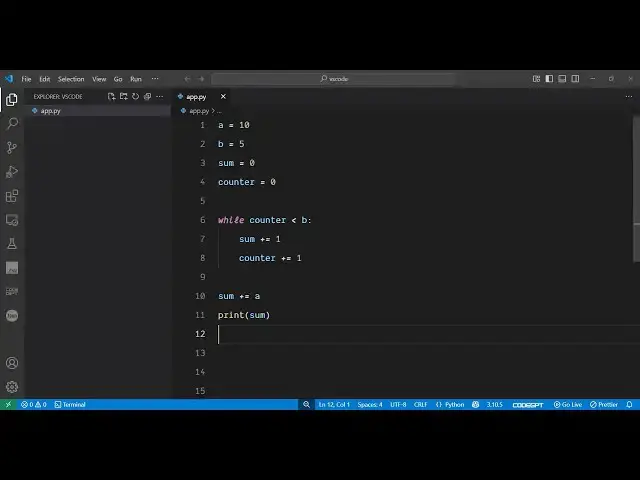
Task: Click on 'counter = 0' code line
Action: coord(247,182)
